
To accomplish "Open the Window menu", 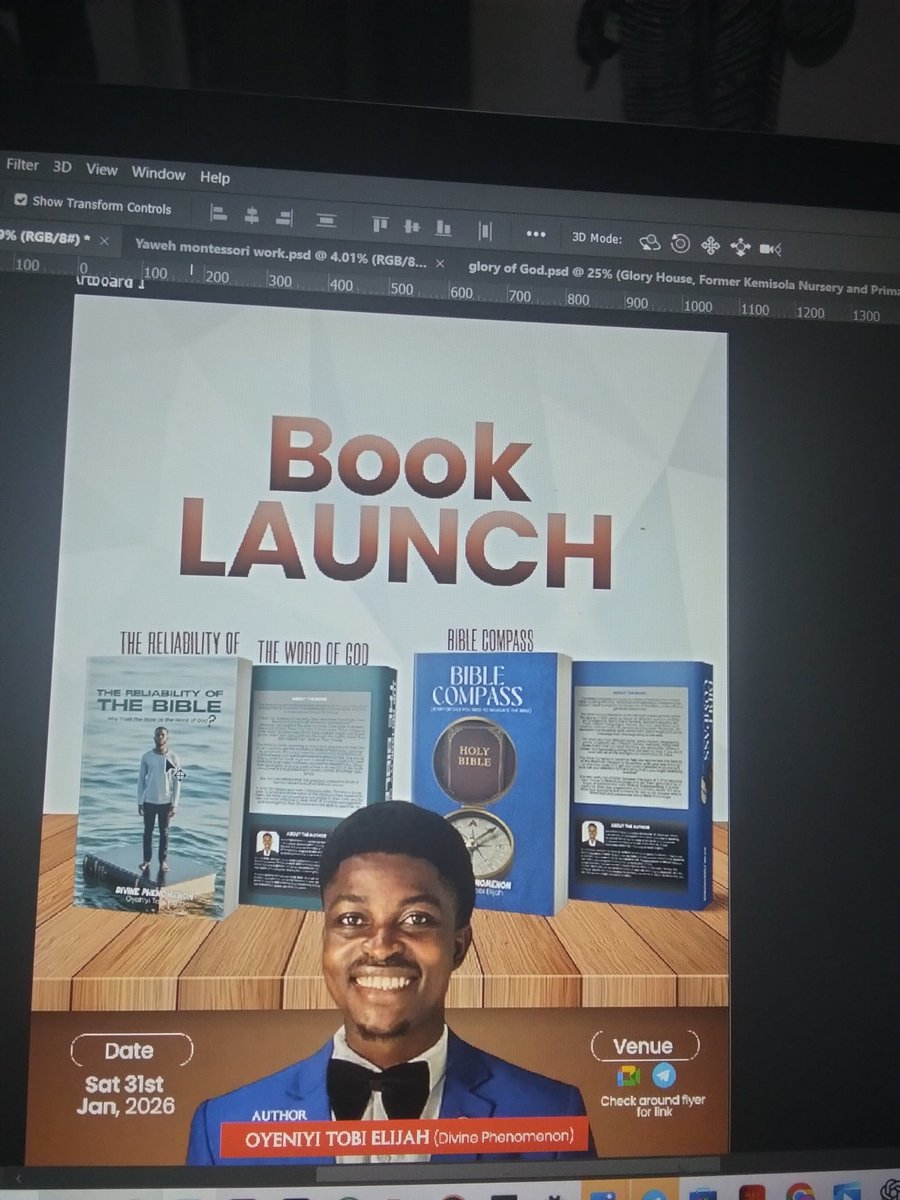I will (x=158, y=173).
